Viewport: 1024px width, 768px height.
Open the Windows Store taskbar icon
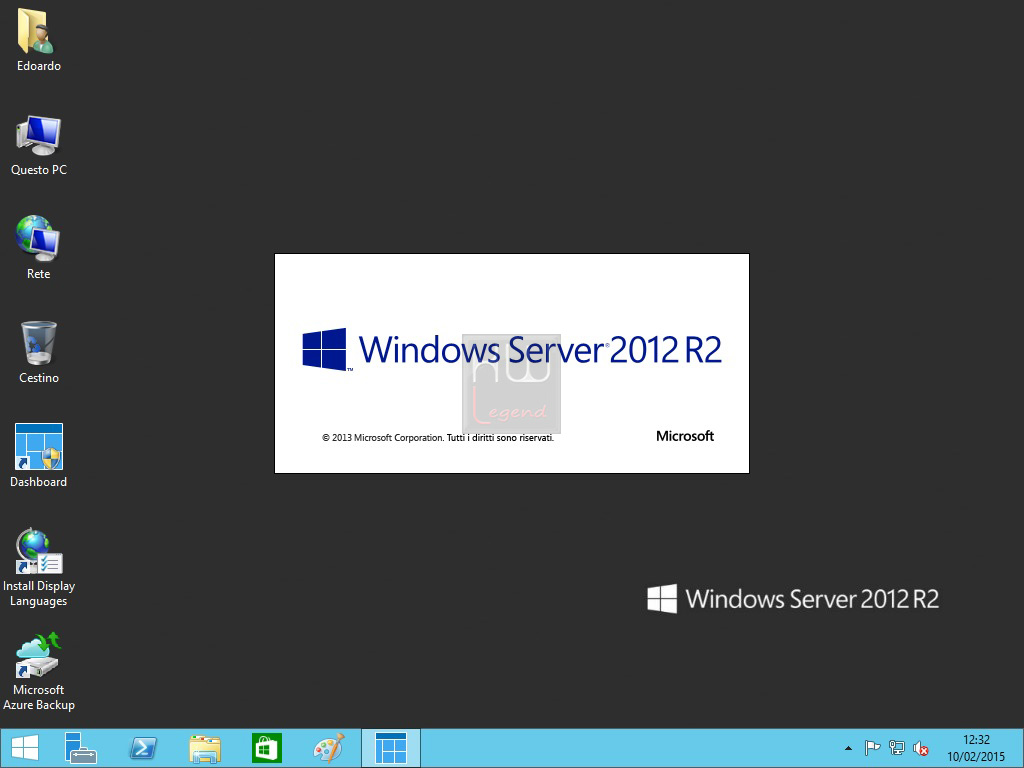[266, 748]
